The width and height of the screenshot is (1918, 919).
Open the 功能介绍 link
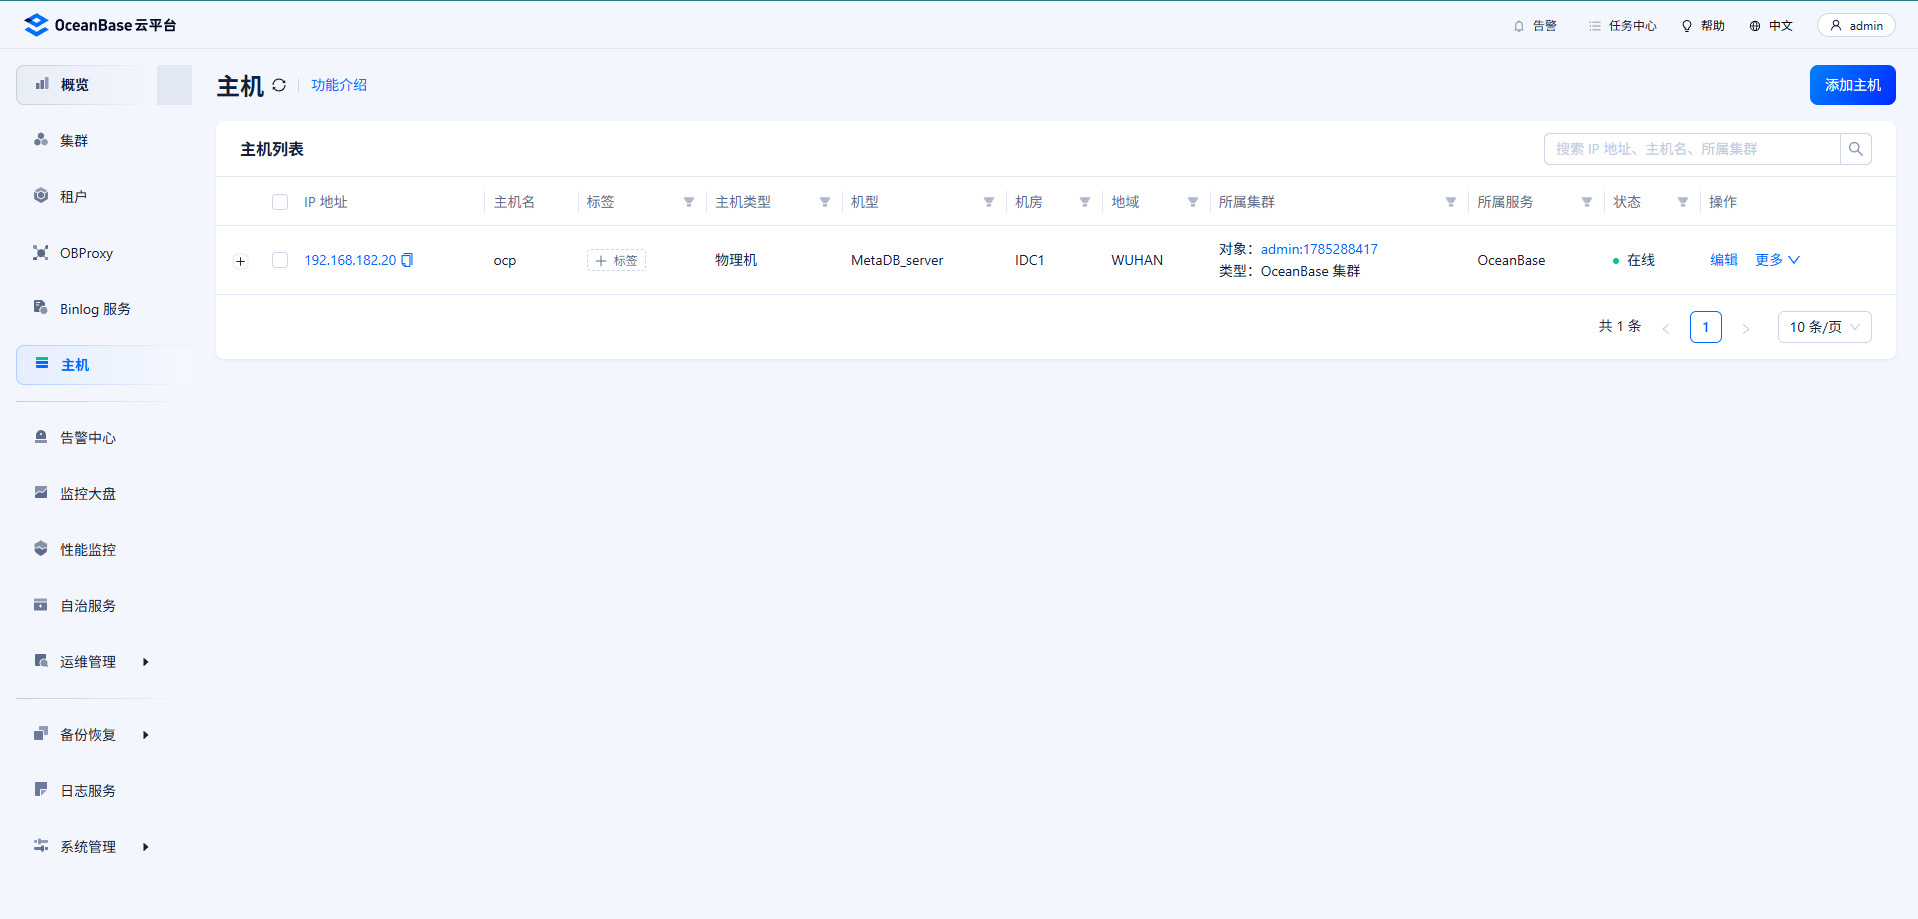[339, 85]
